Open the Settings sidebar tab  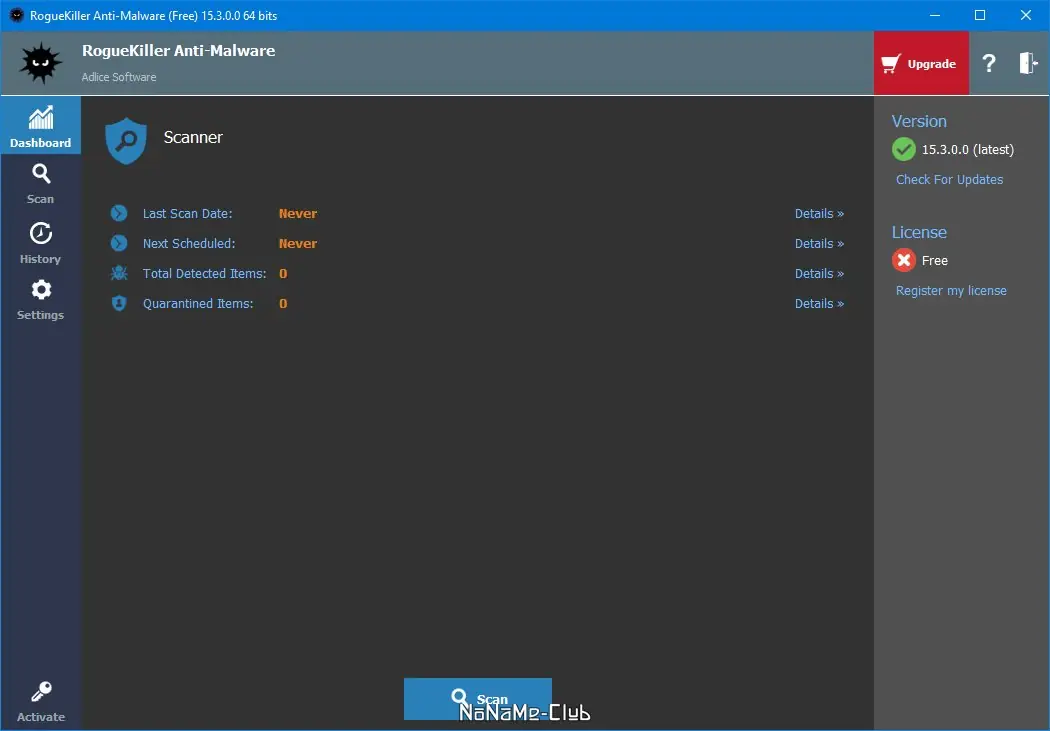point(40,299)
